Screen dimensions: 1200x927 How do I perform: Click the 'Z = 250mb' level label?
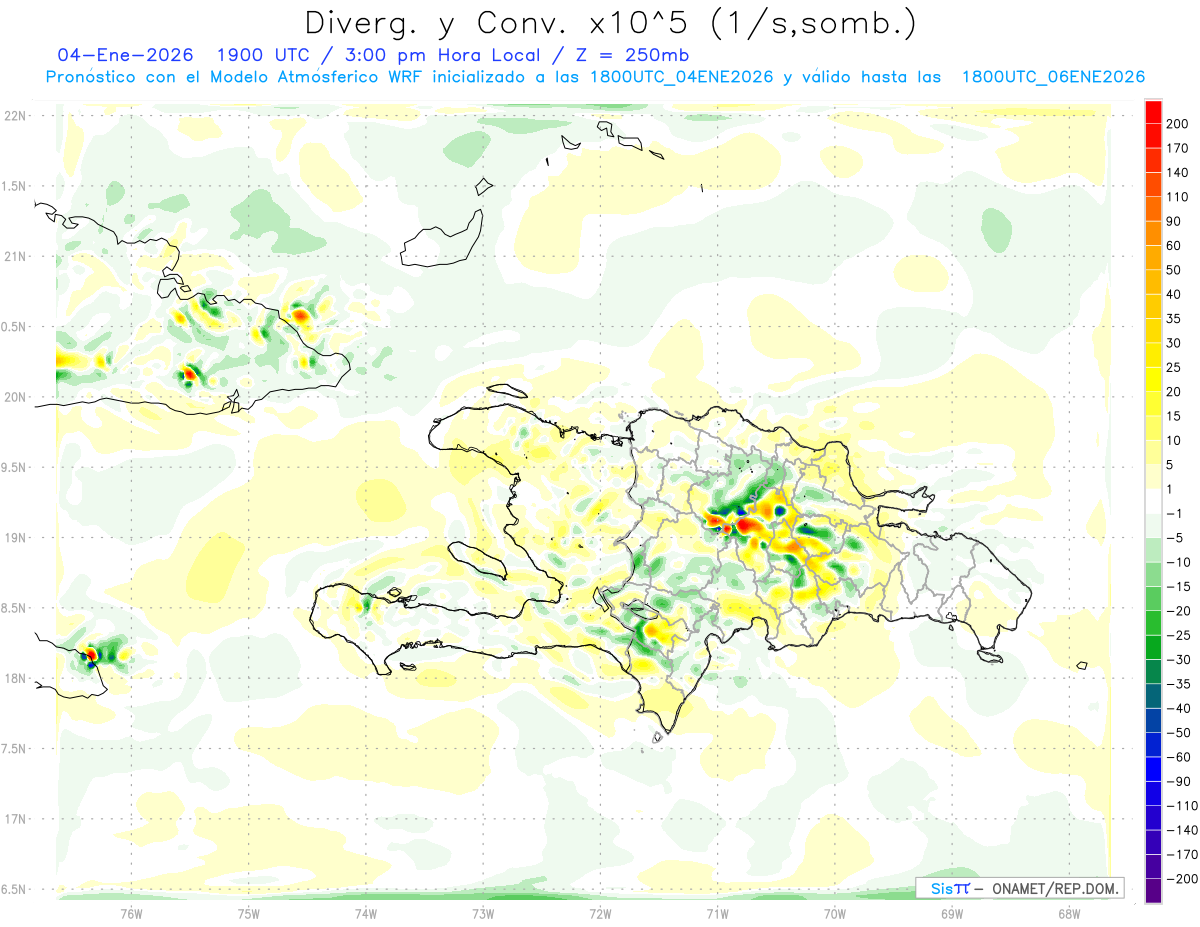(x=632, y=54)
